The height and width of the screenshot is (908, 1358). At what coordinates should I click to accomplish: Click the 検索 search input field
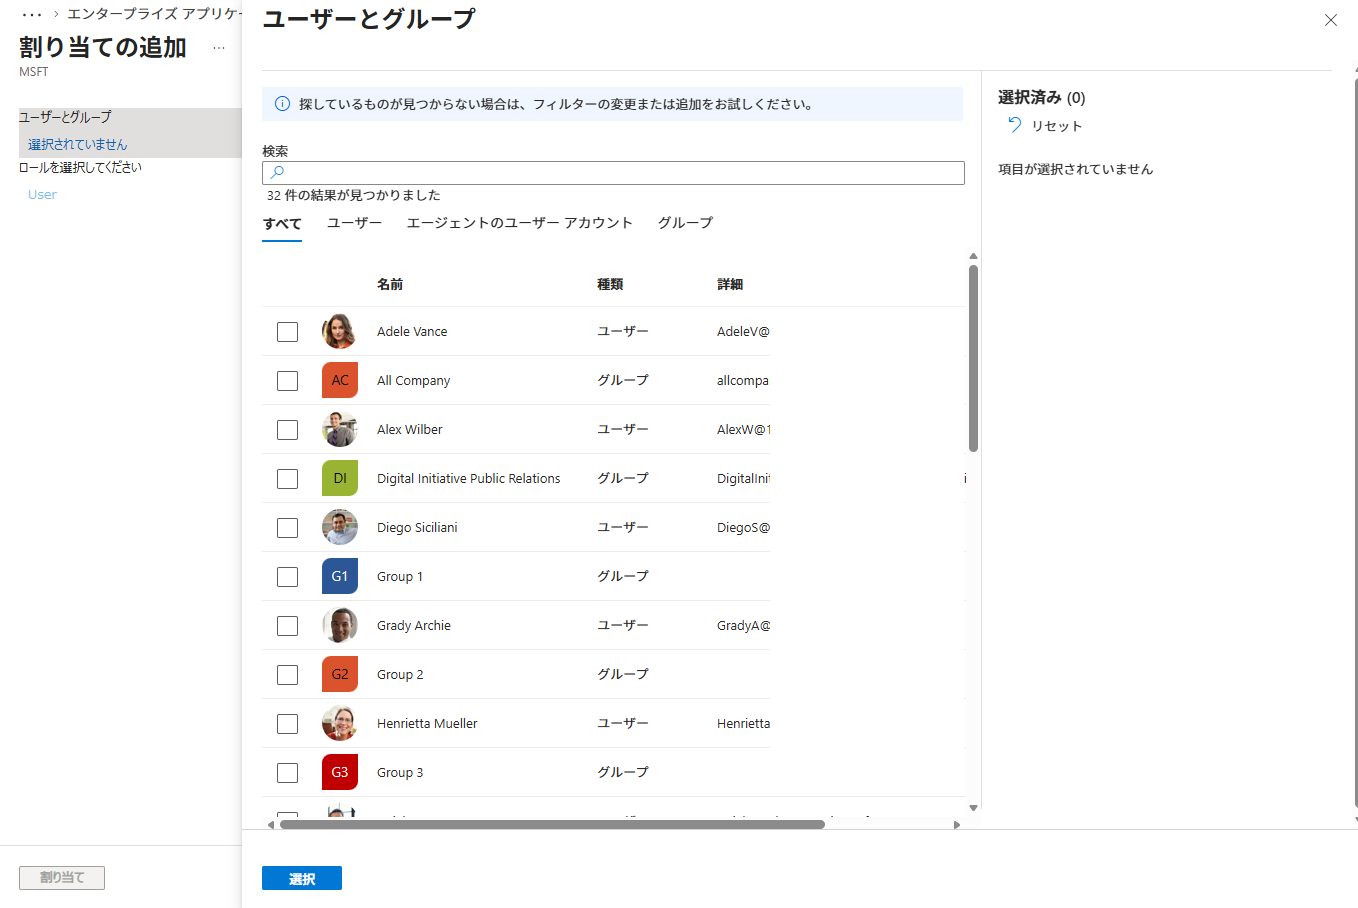[613, 173]
